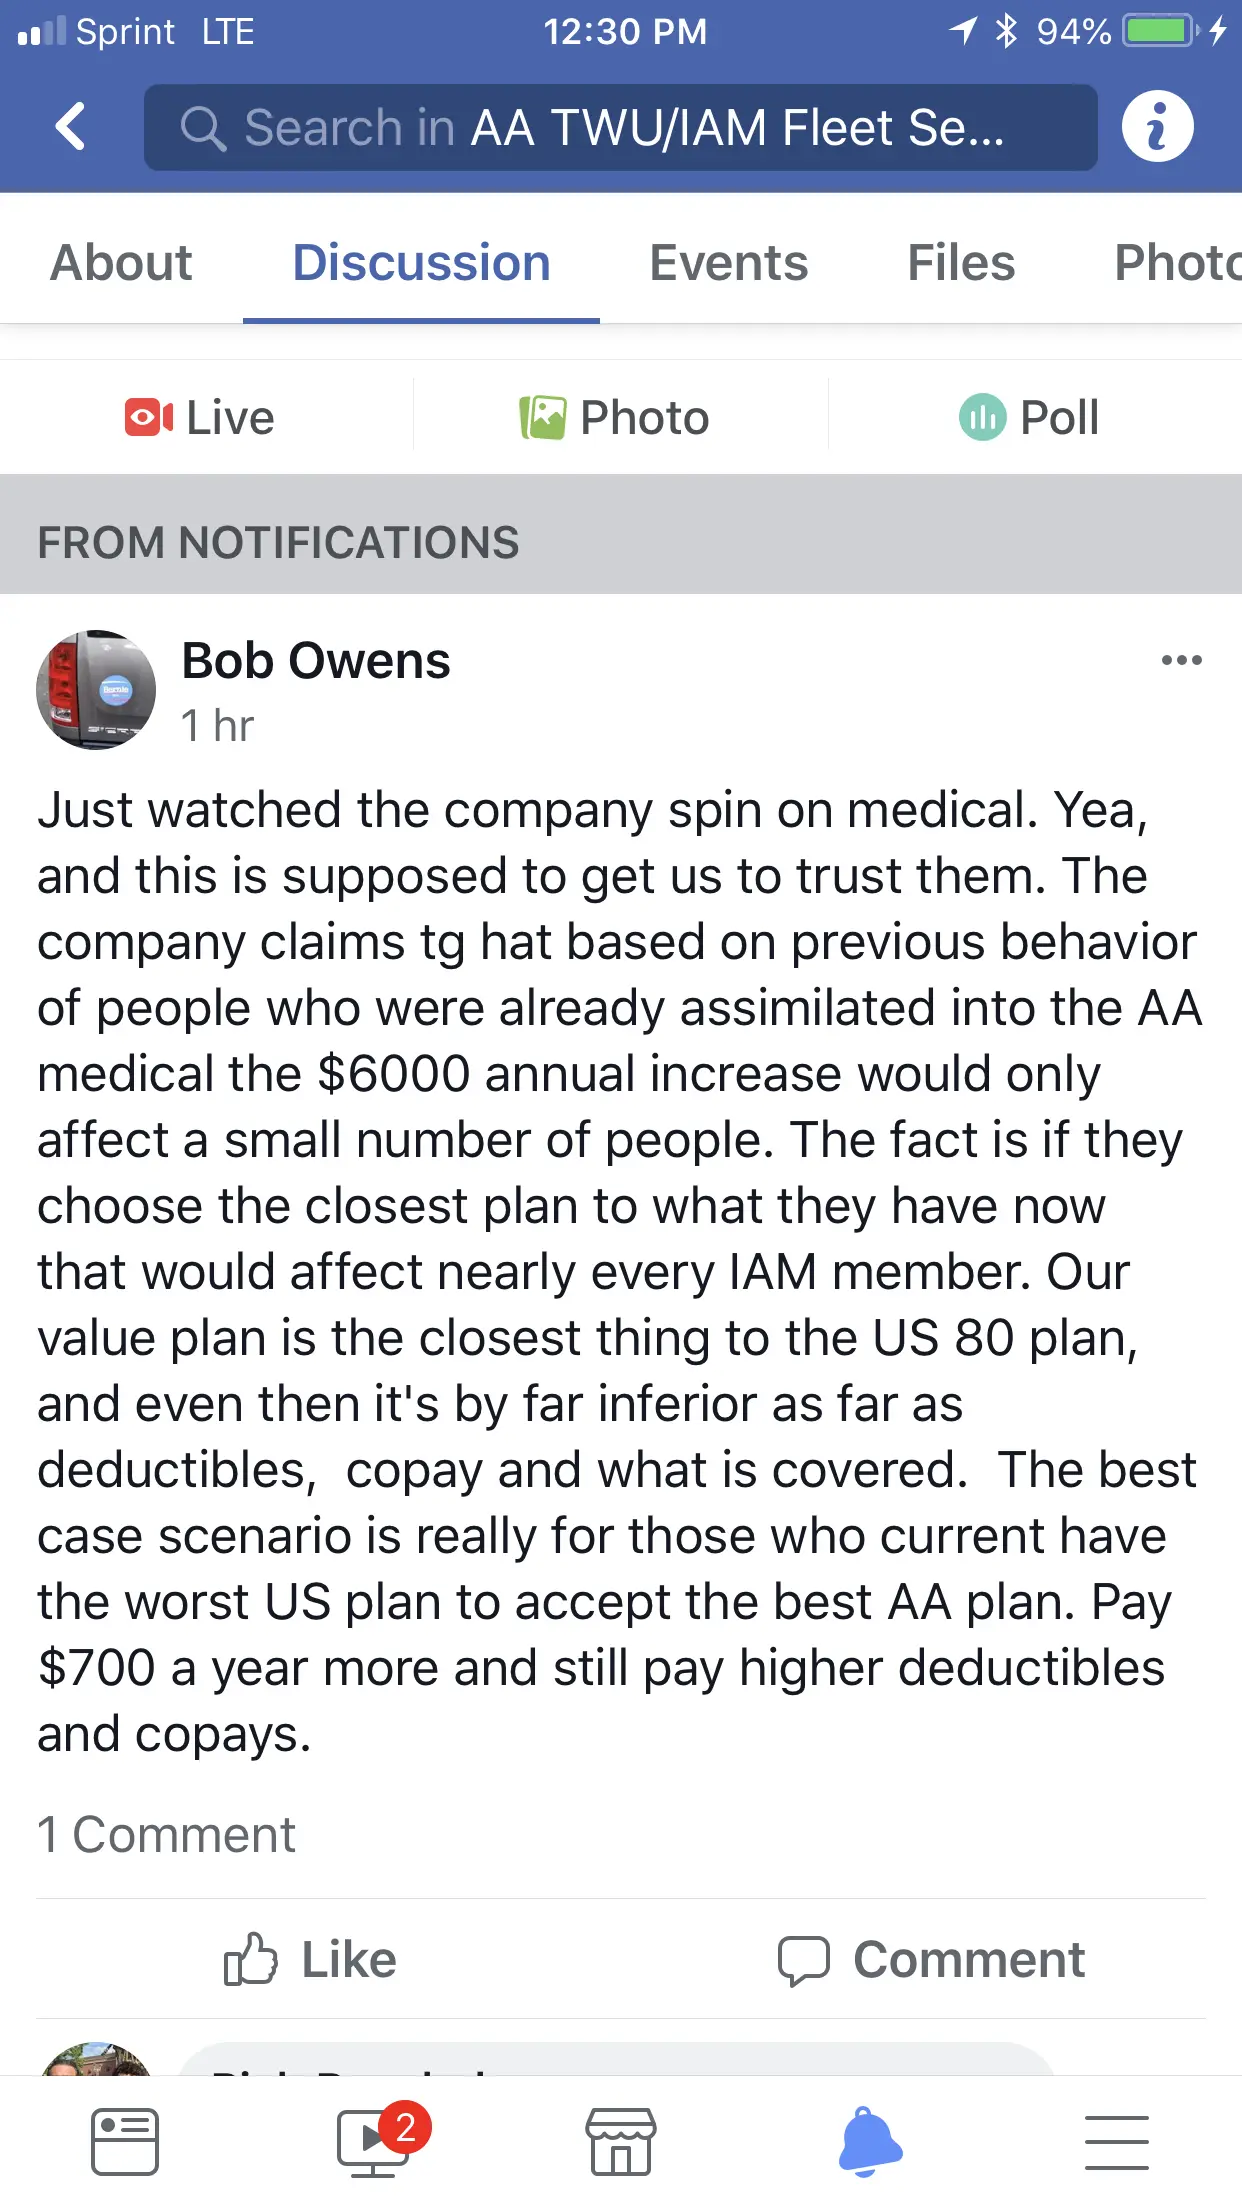Like Bob Owens' post
Screen dimensions: 1242x2208
point(310,1959)
